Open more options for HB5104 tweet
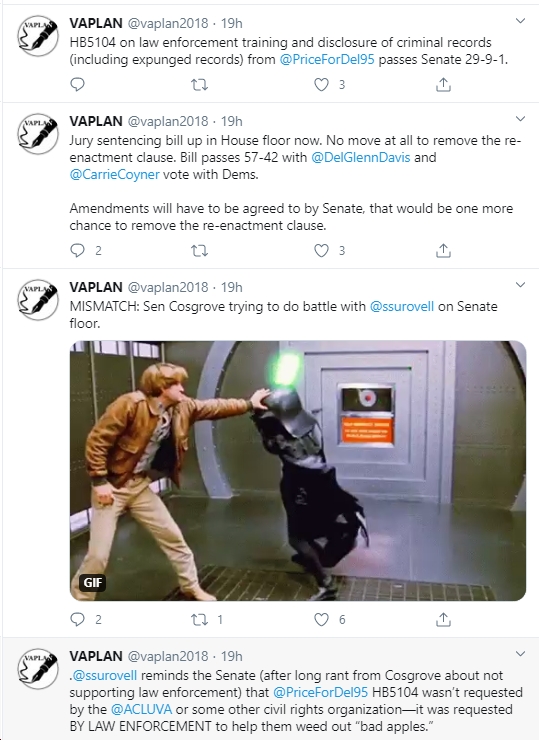539x740 pixels. [520, 21]
